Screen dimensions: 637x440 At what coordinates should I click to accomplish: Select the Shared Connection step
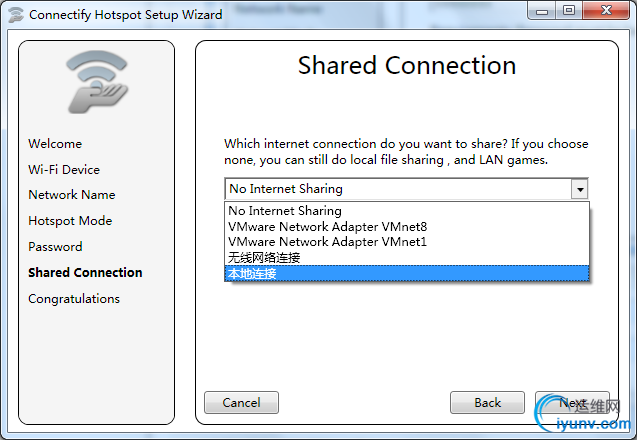[85, 273]
